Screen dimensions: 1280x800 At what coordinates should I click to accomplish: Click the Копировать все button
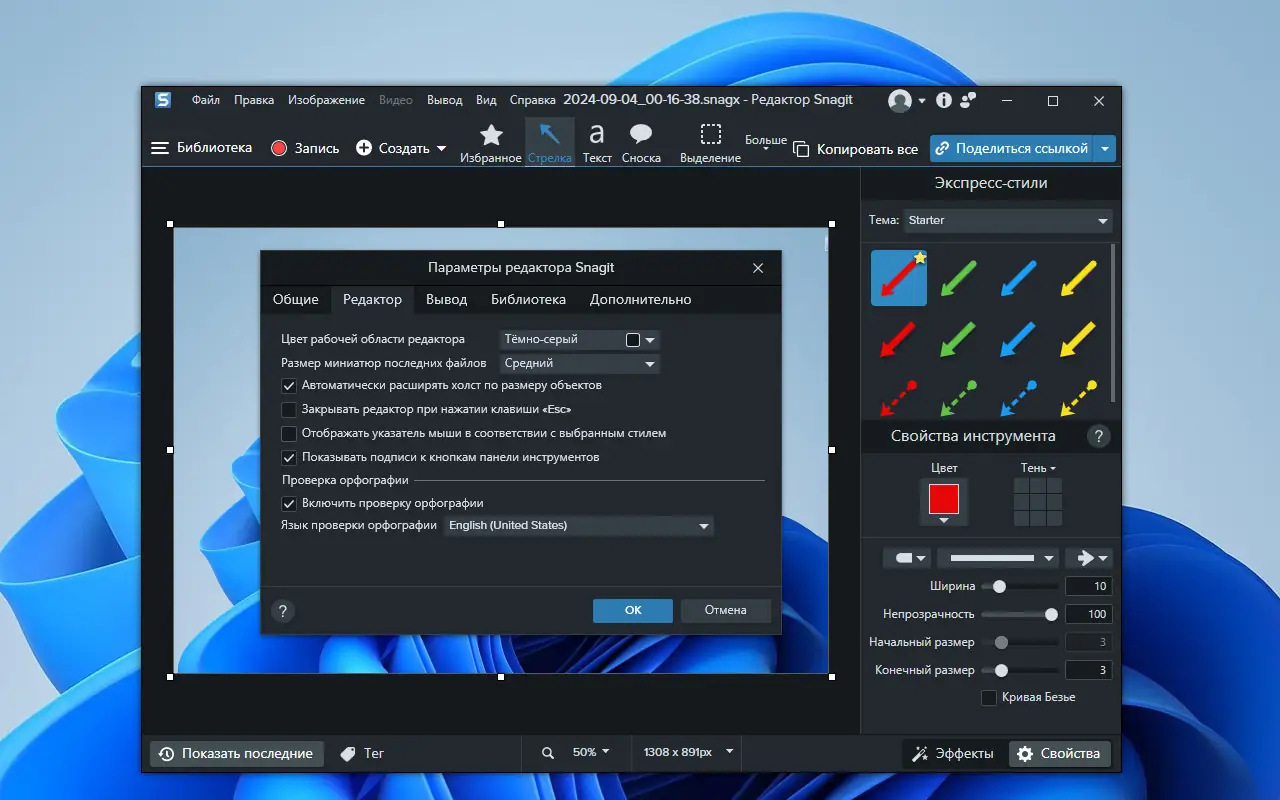pos(856,149)
